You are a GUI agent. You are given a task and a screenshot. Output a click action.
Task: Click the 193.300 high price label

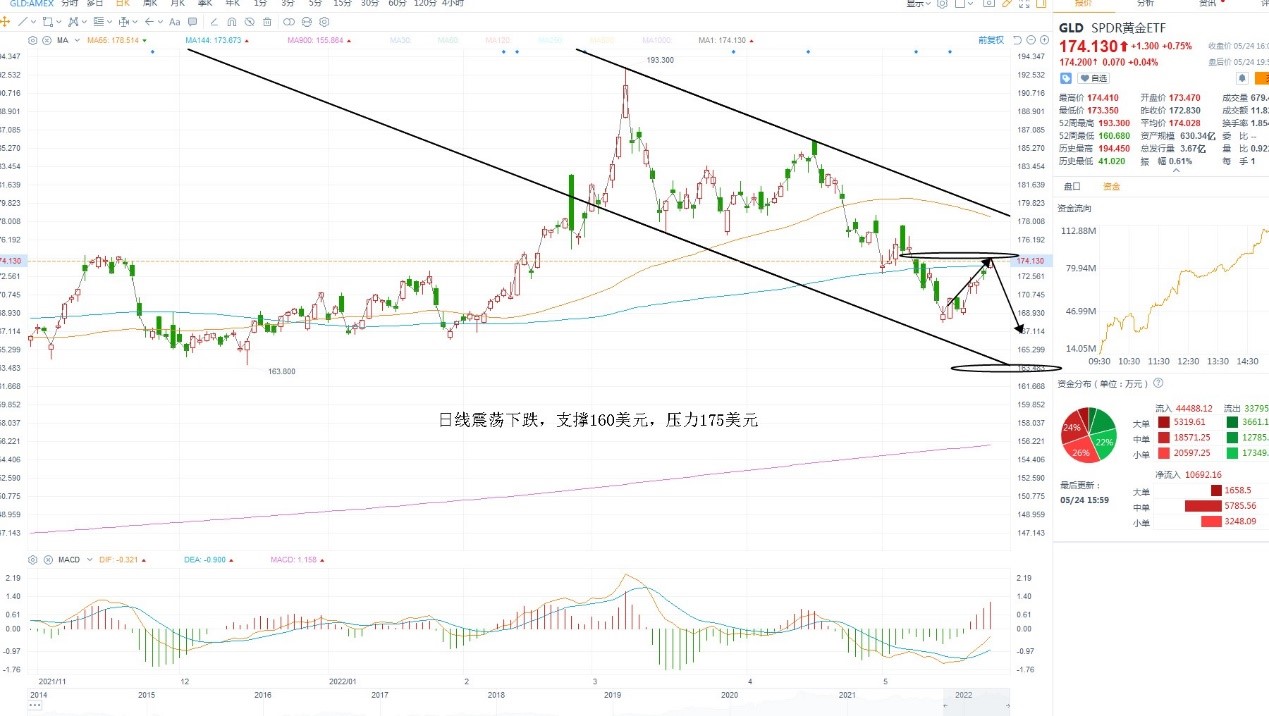(x=660, y=60)
